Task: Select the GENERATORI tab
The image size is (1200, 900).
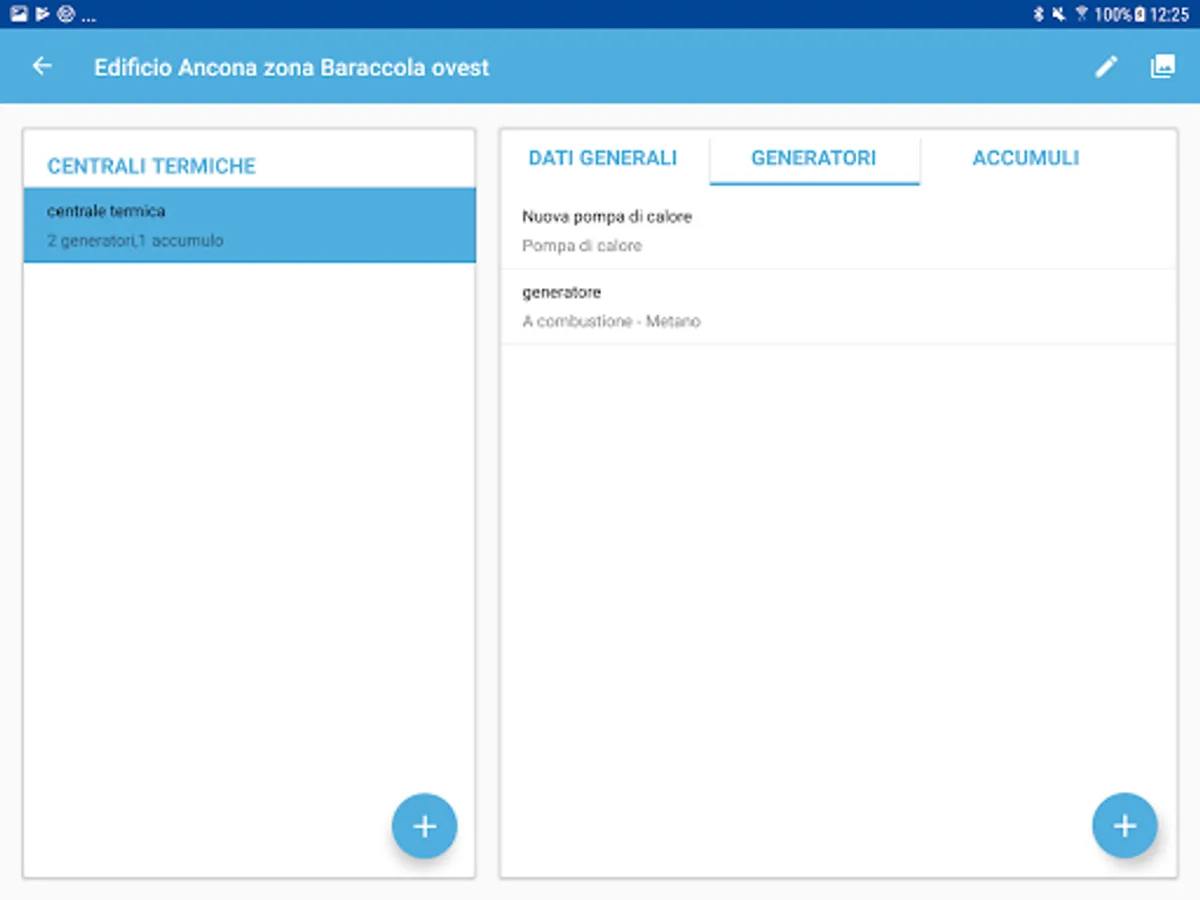Action: click(x=814, y=158)
